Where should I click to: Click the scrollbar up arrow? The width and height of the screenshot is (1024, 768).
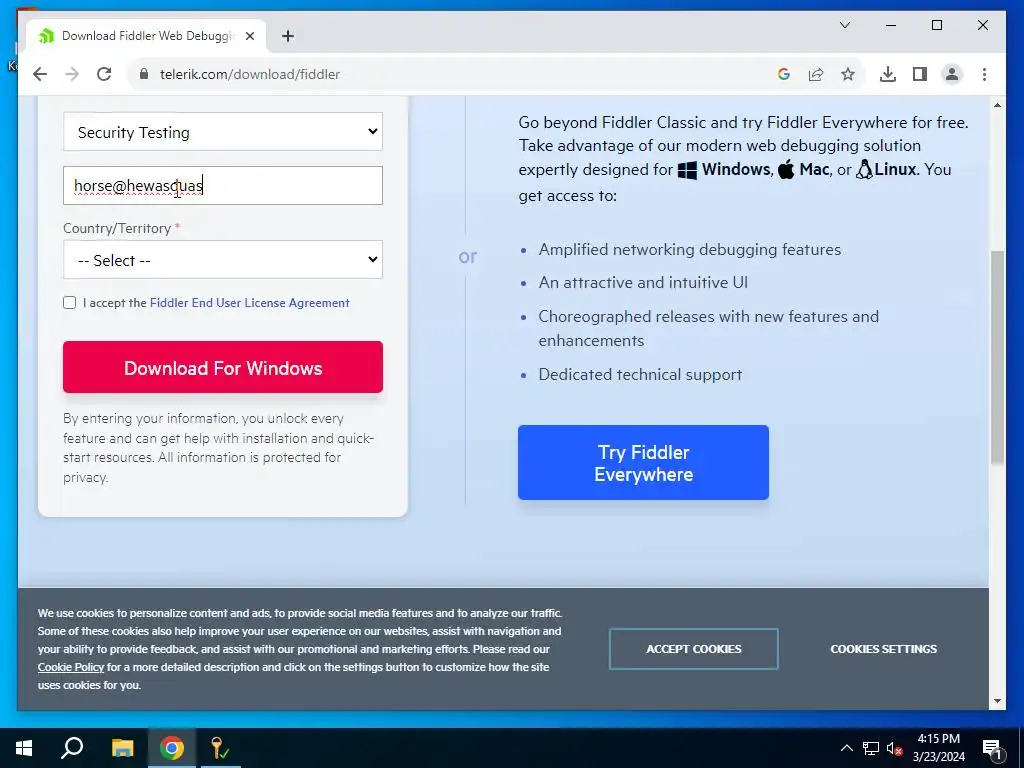pyautogui.click(x=997, y=105)
